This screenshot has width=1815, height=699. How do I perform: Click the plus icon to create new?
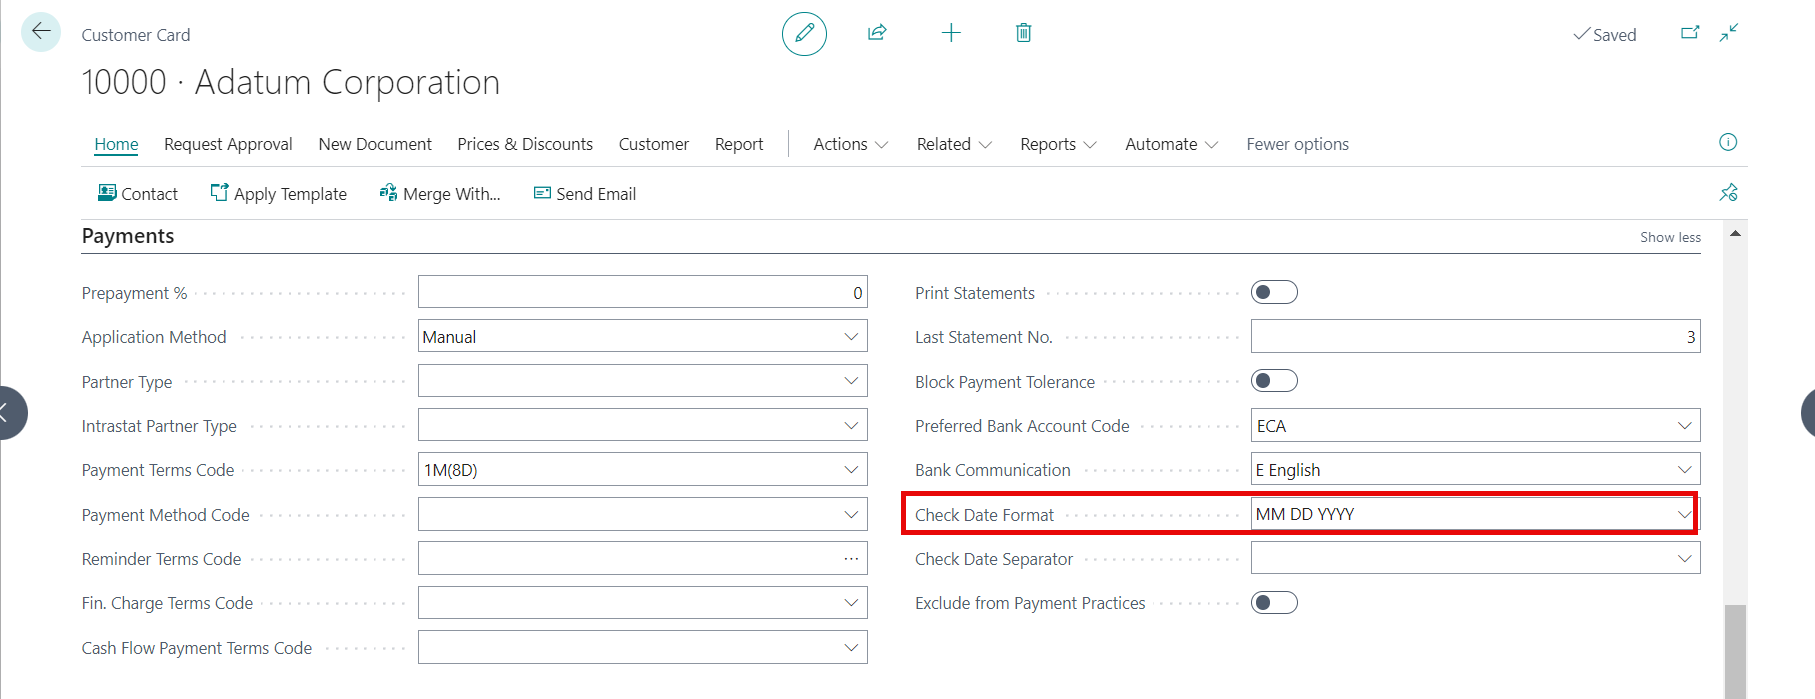951,33
